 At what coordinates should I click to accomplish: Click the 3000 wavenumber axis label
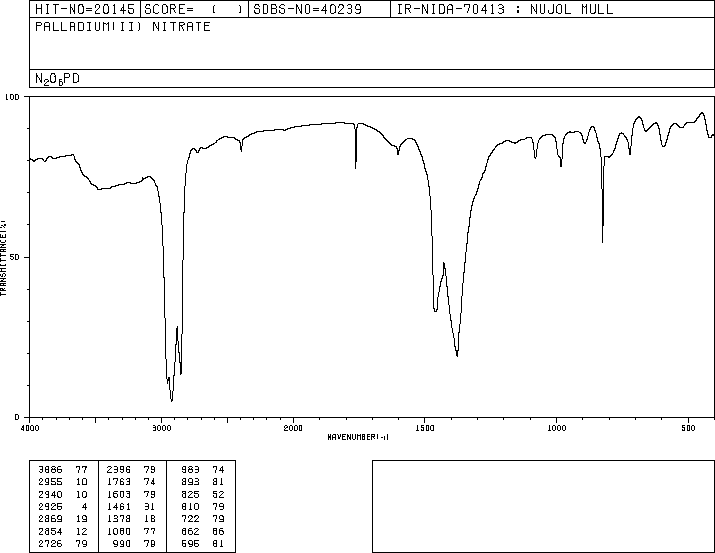click(161, 428)
